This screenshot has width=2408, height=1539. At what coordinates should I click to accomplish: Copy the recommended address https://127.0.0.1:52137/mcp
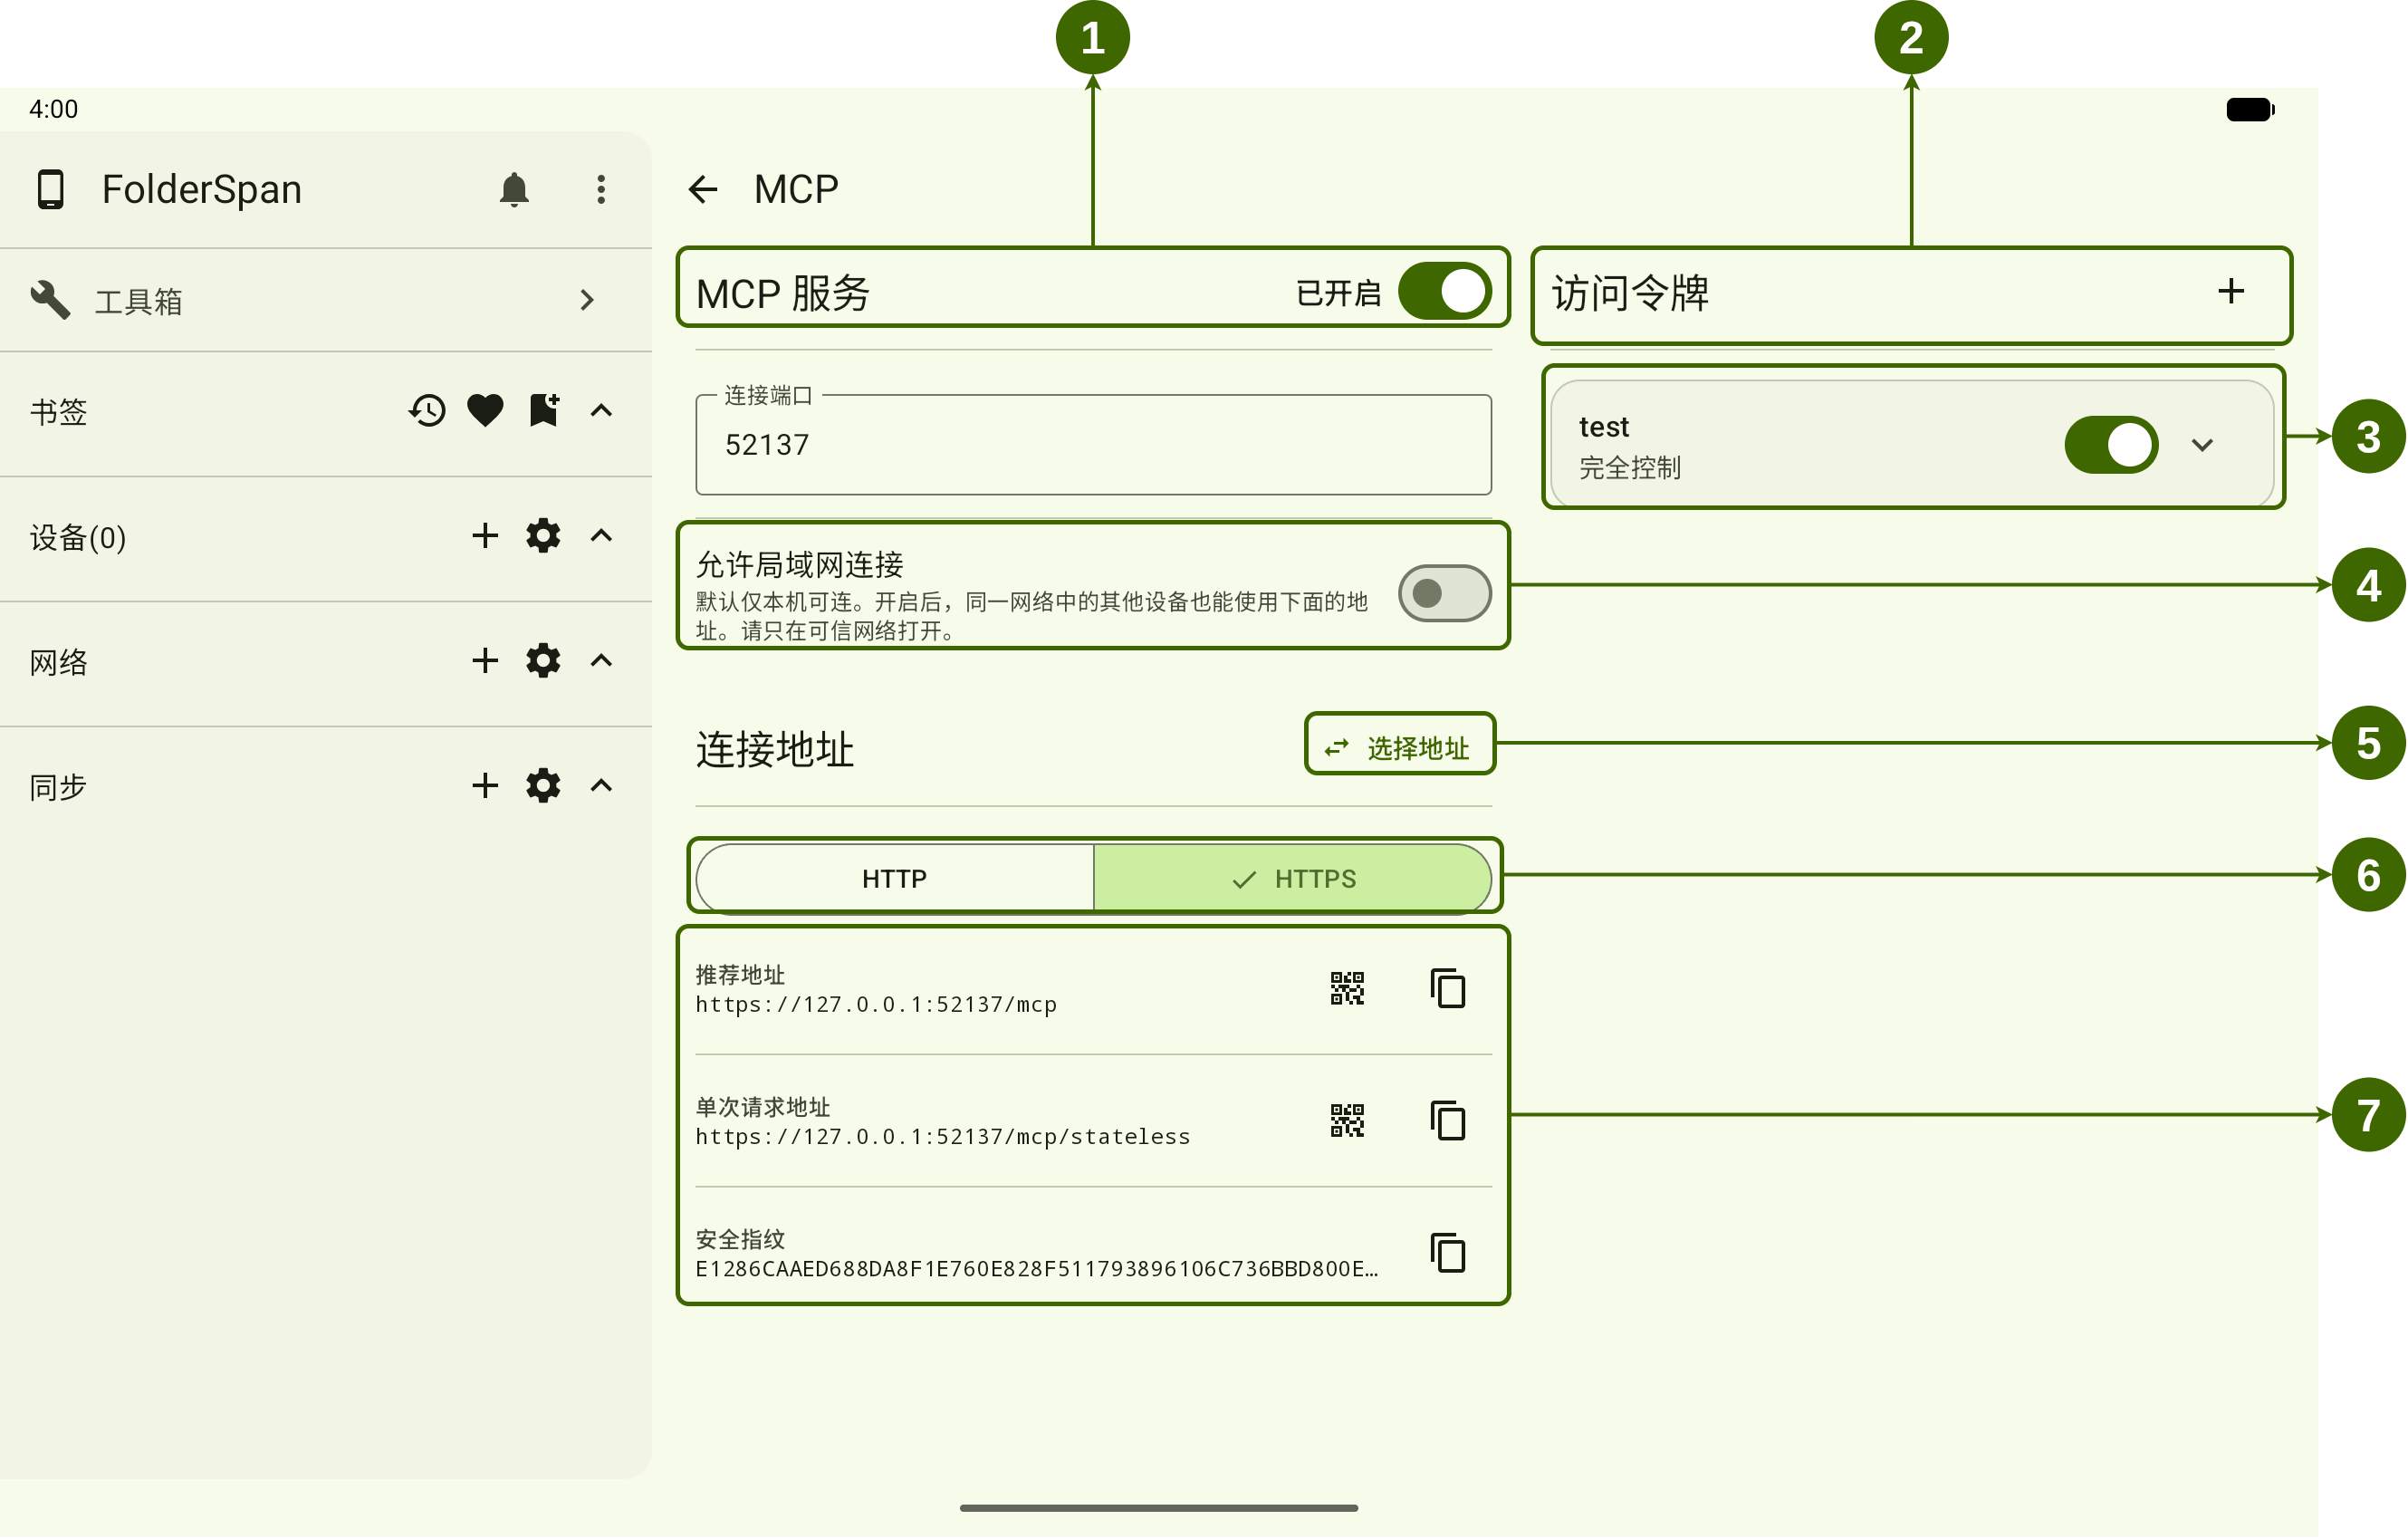pos(1448,989)
